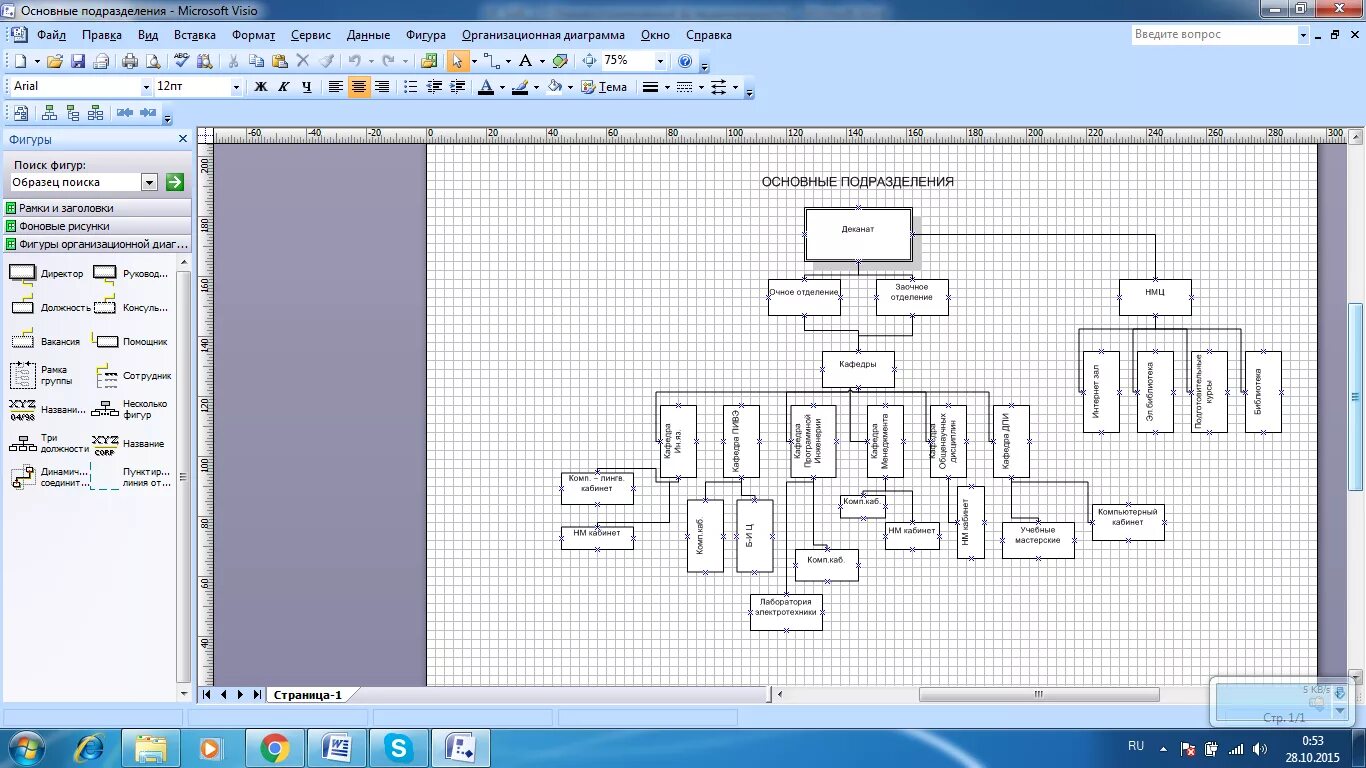This screenshot has height=768, width=1366.
Task: Align text to the left
Action: 336,87
